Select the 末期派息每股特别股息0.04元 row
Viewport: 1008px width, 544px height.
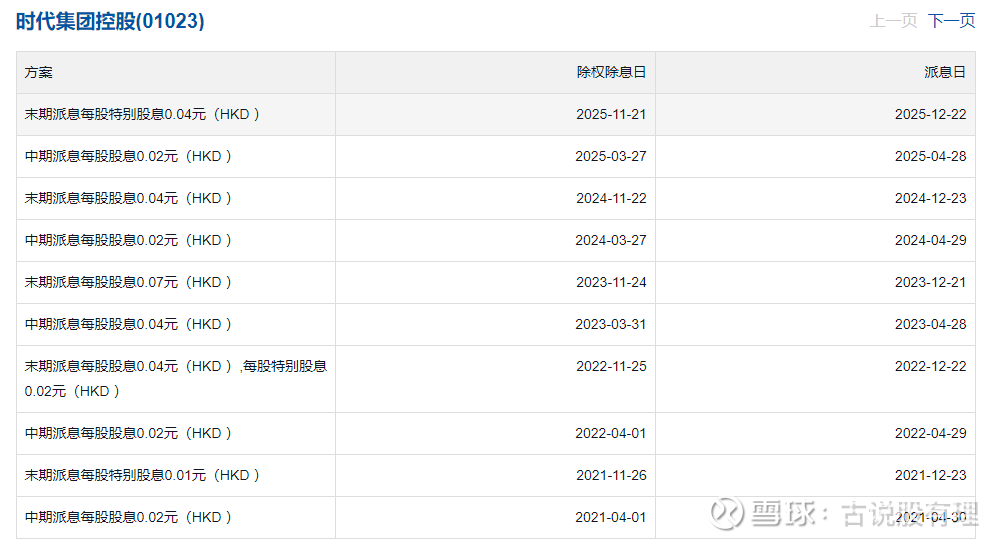click(x=142, y=115)
